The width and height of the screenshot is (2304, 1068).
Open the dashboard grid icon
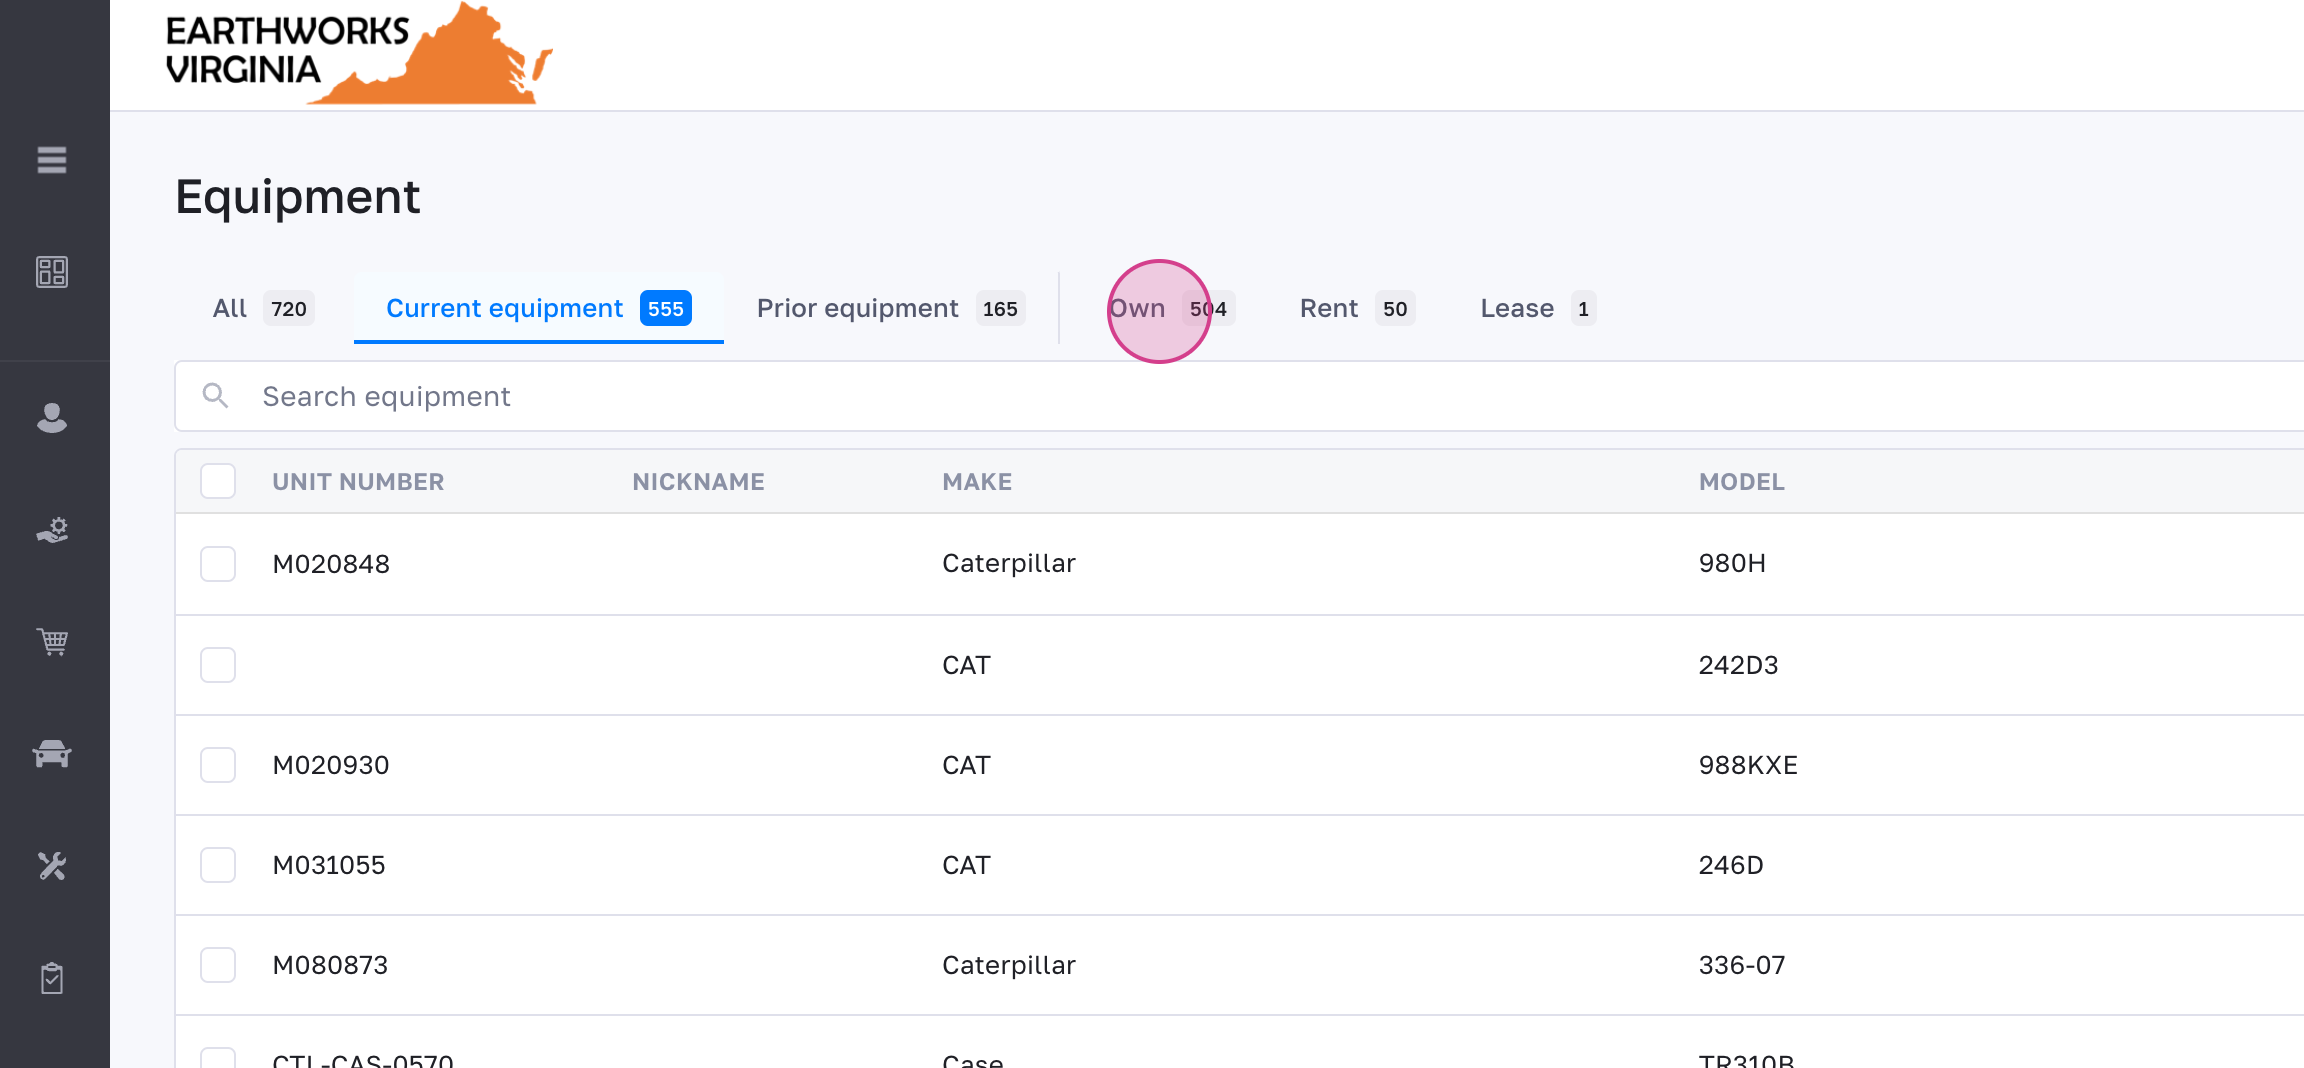pos(52,272)
